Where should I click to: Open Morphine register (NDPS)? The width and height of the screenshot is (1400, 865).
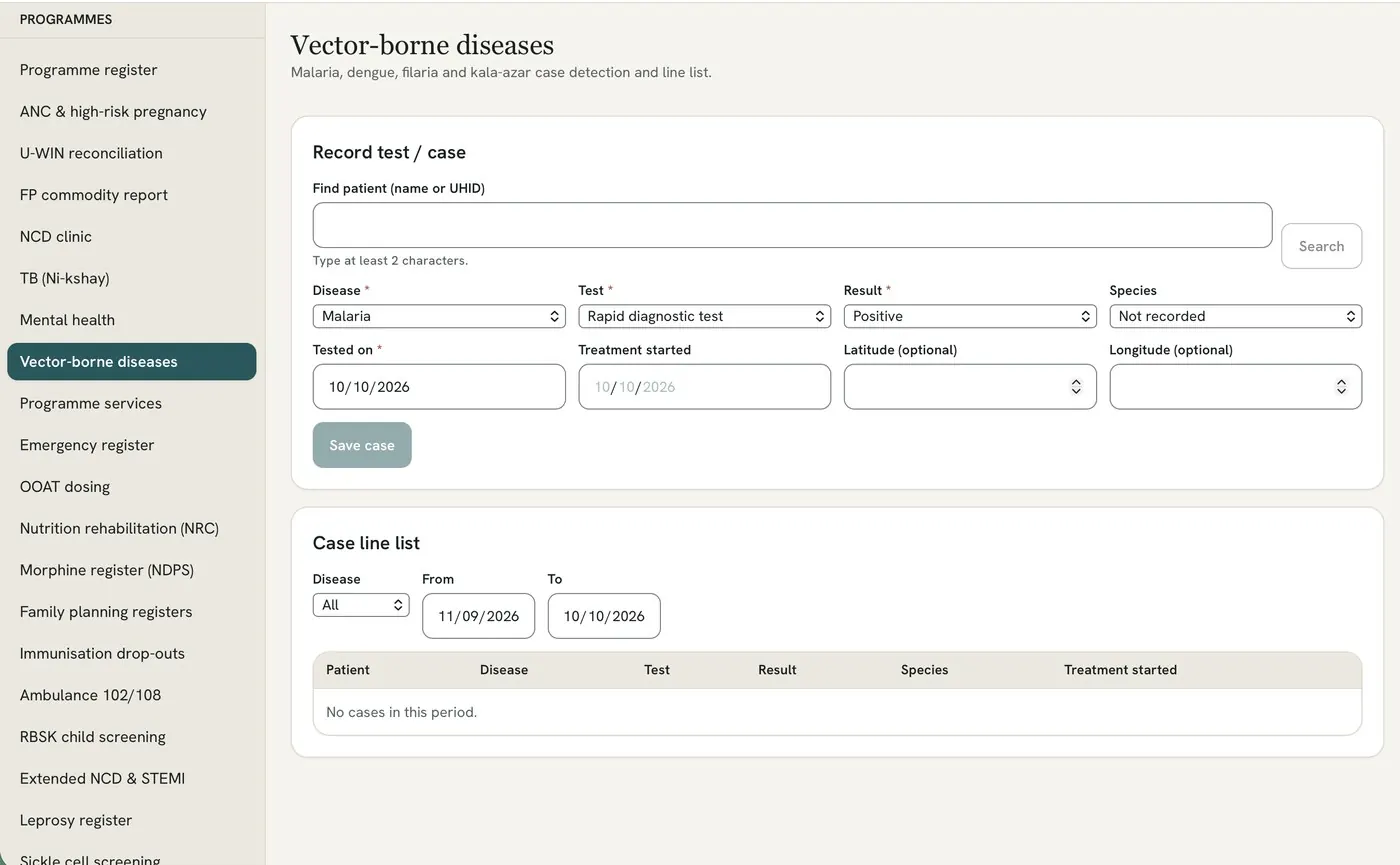pyautogui.click(x=131, y=570)
